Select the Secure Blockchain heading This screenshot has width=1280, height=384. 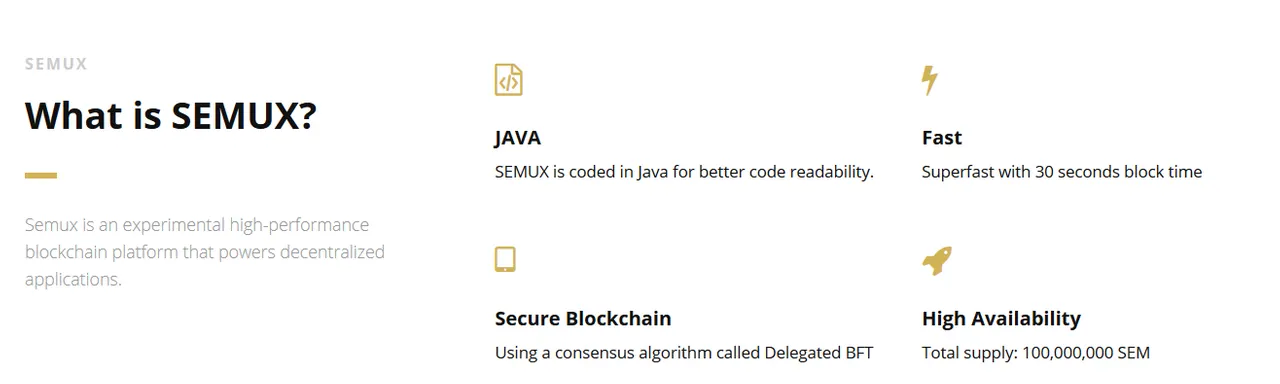(x=583, y=319)
